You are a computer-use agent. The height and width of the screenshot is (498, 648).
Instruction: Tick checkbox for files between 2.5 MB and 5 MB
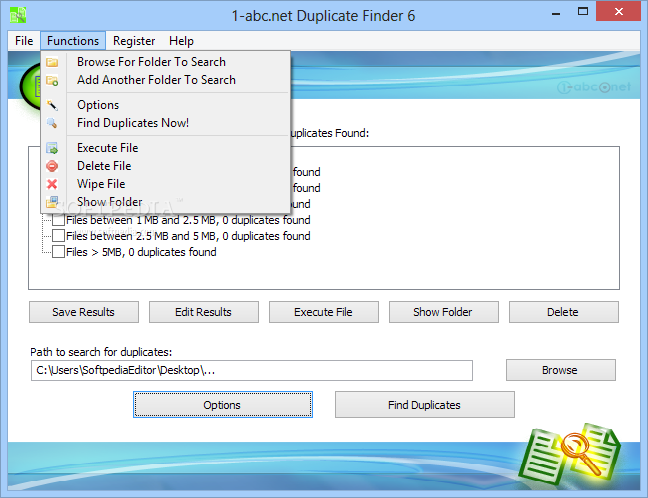click(59, 236)
